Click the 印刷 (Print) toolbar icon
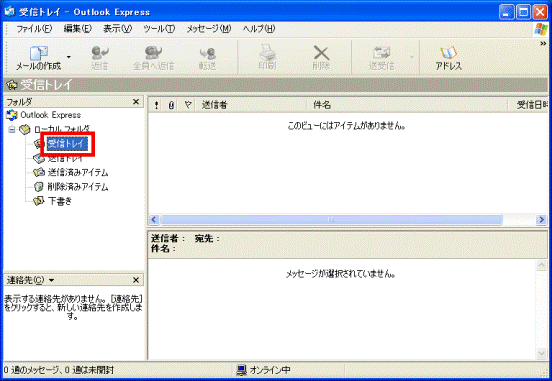 (268, 53)
